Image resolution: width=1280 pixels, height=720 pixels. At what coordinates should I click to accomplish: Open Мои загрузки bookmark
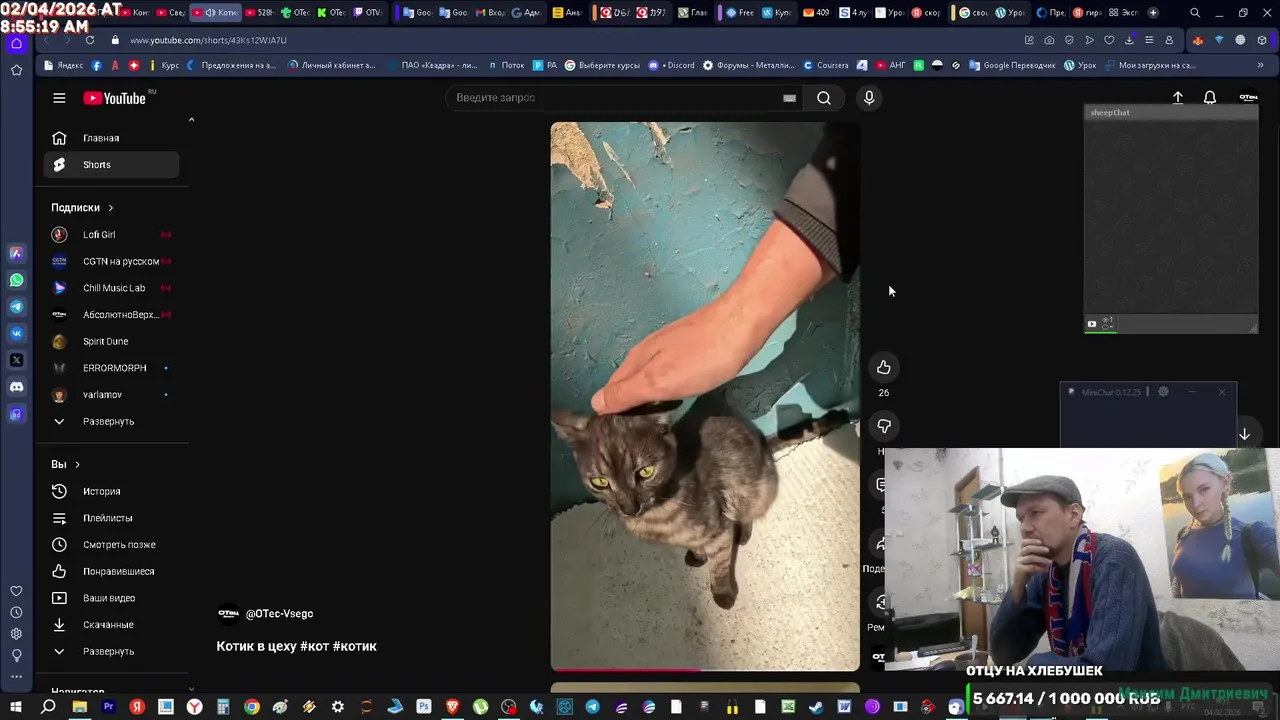point(1150,65)
